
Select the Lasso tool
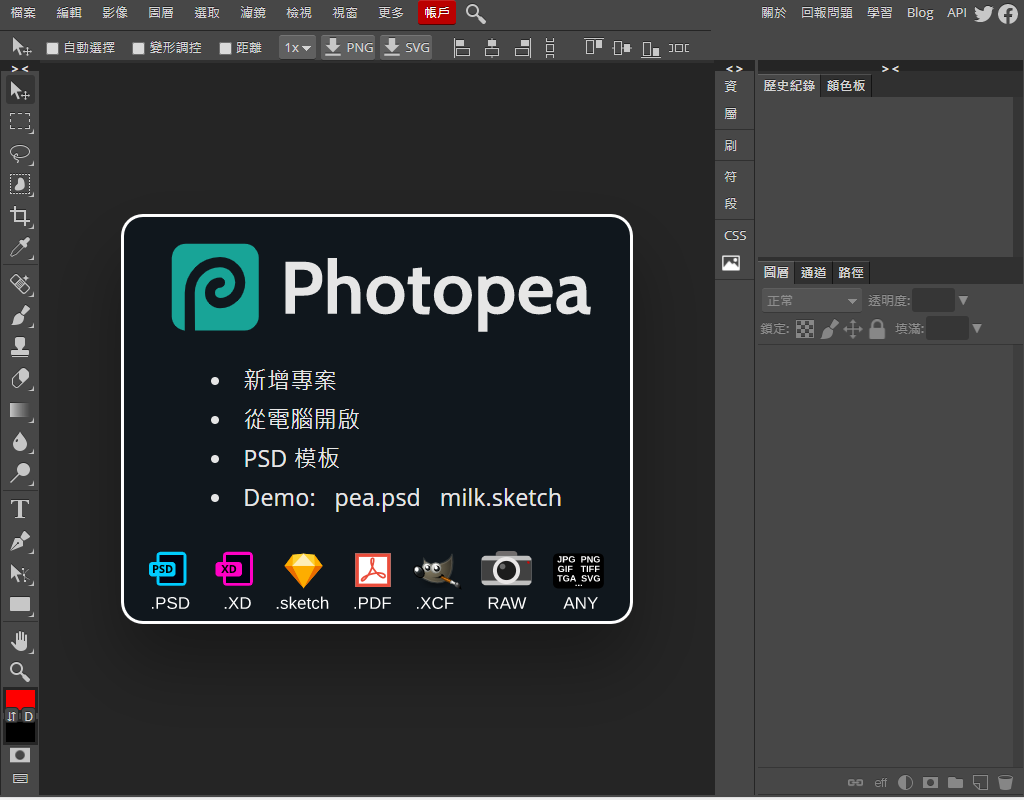pyautogui.click(x=20, y=153)
